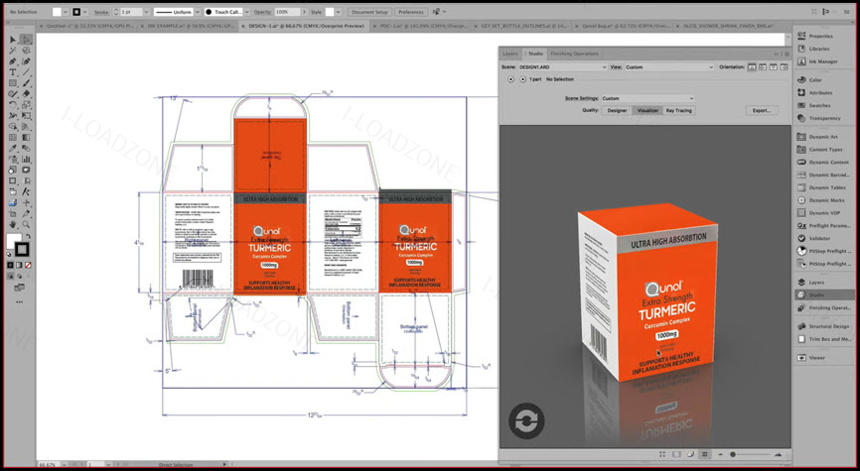Select the Selection (black arrow) tool
This screenshot has height=471, width=860.
coord(13,39)
